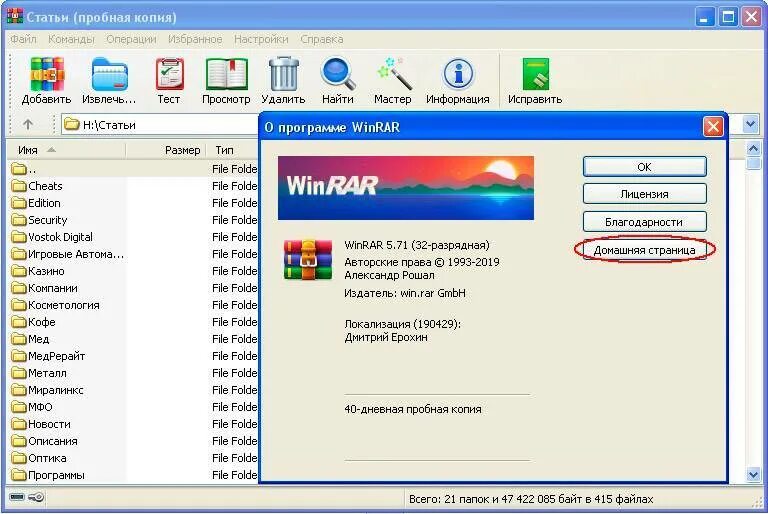Open the Просмотр (View) tool

click(x=226, y=74)
